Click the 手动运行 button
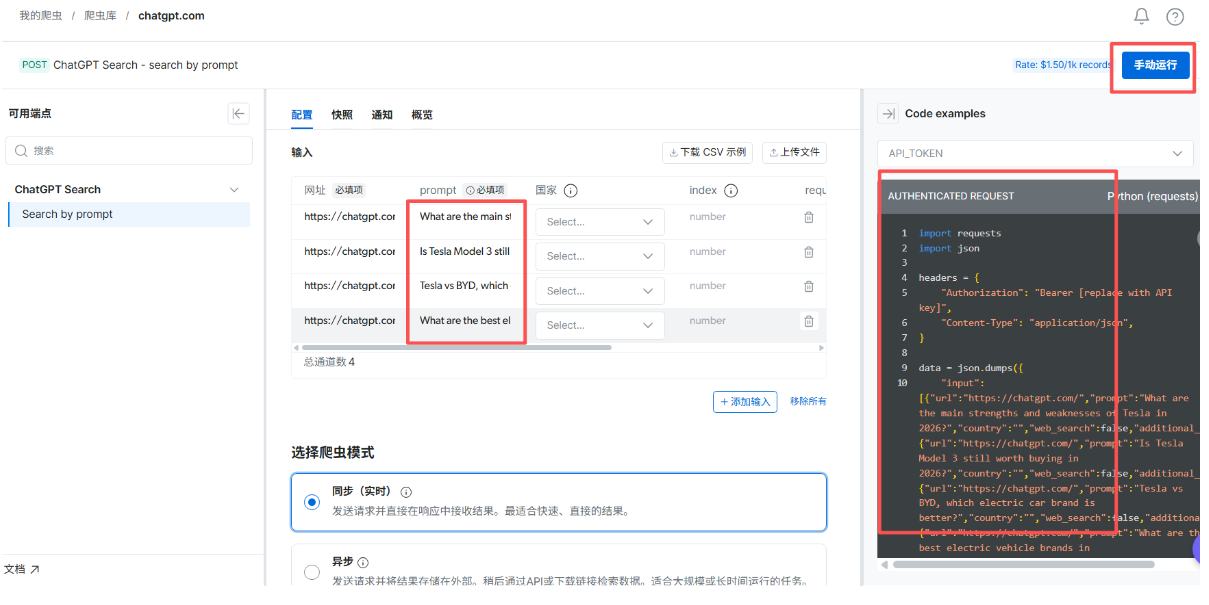1209x605 pixels. click(x=1155, y=65)
